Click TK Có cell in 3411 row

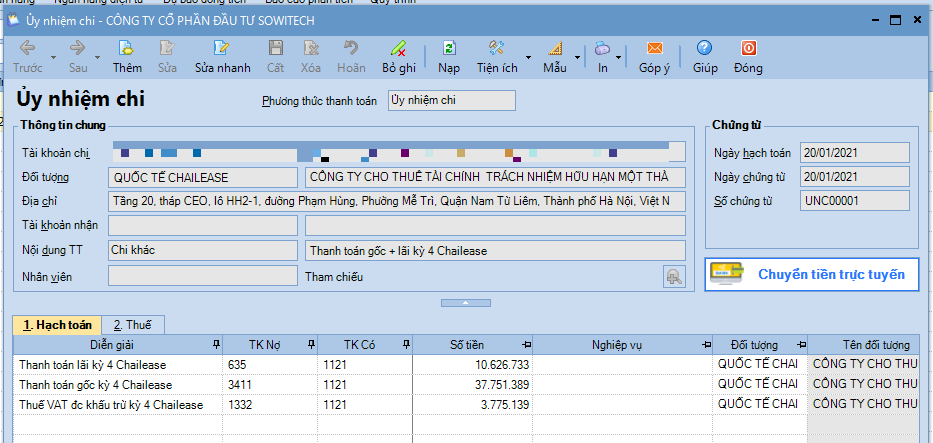tap(365, 385)
